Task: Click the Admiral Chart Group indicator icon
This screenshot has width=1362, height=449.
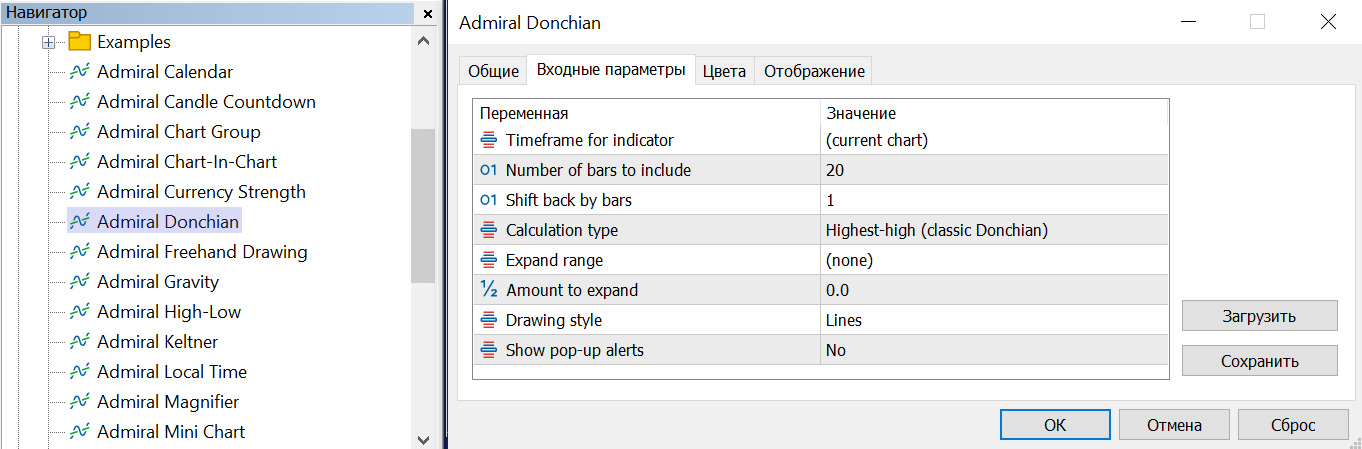Action: pyautogui.click(x=80, y=132)
